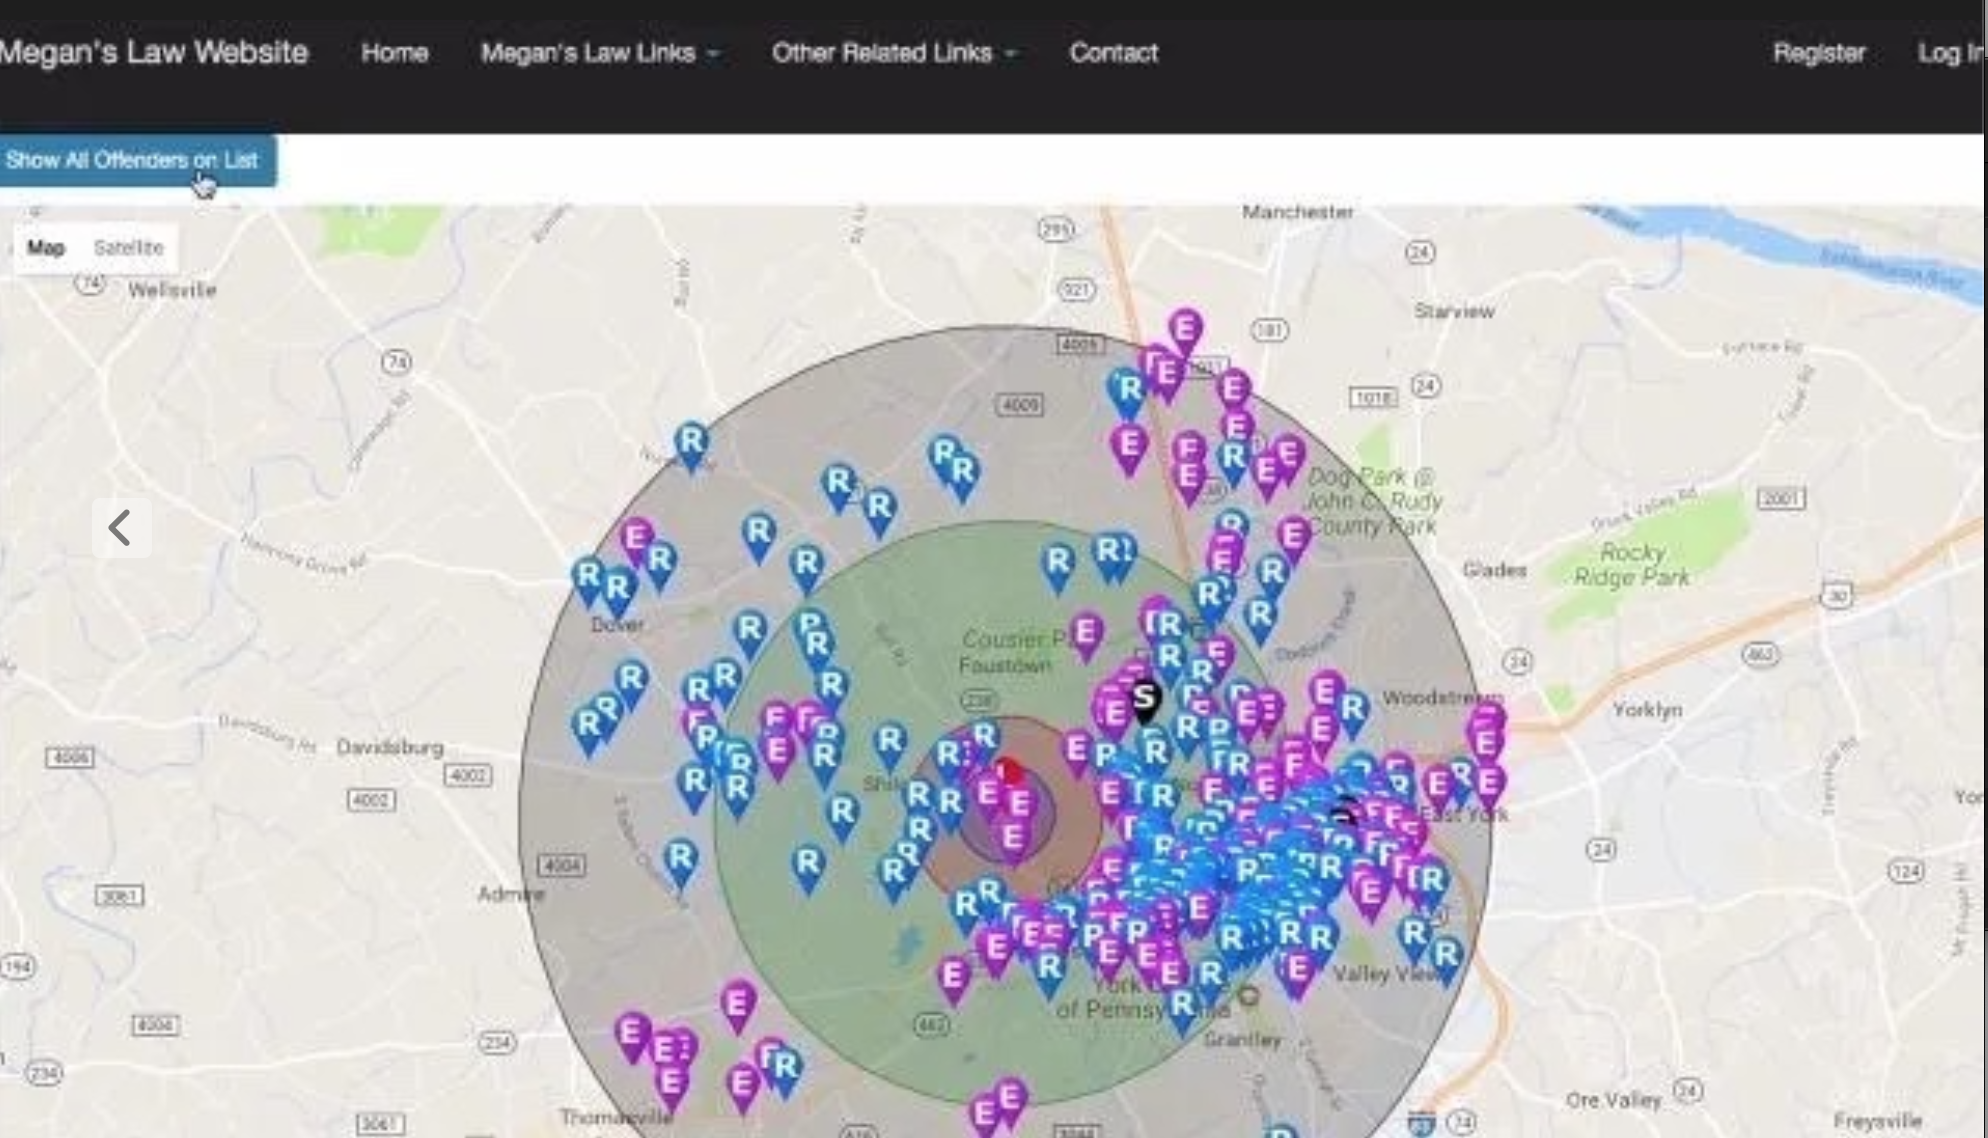Go to Megan's Law Website brand link
The image size is (1988, 1138).
152,52
